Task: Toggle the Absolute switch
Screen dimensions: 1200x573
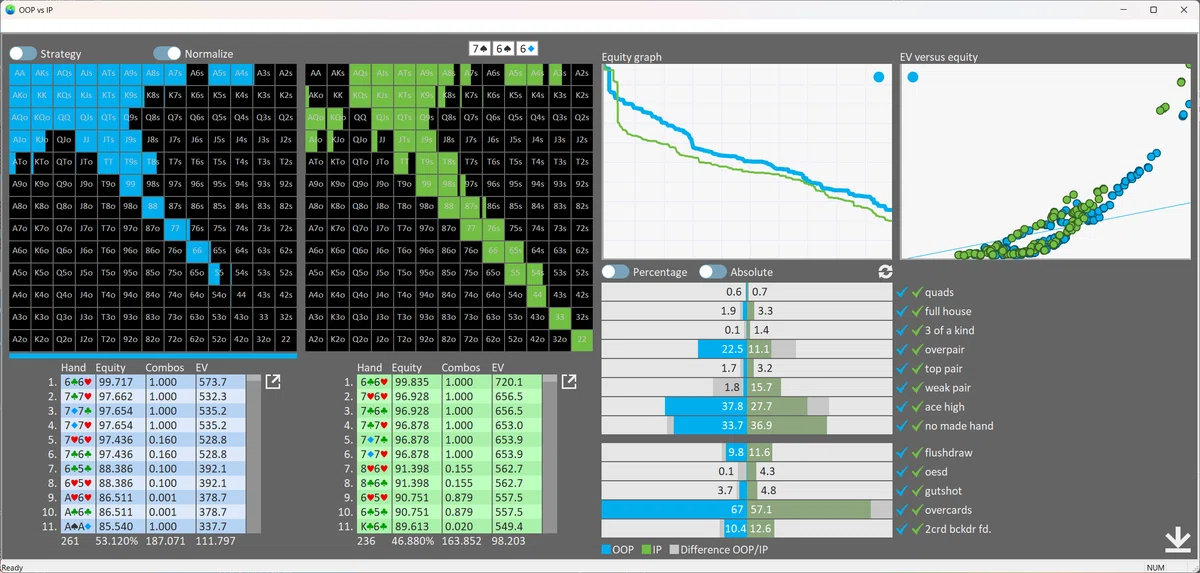Action: (712, 272)
